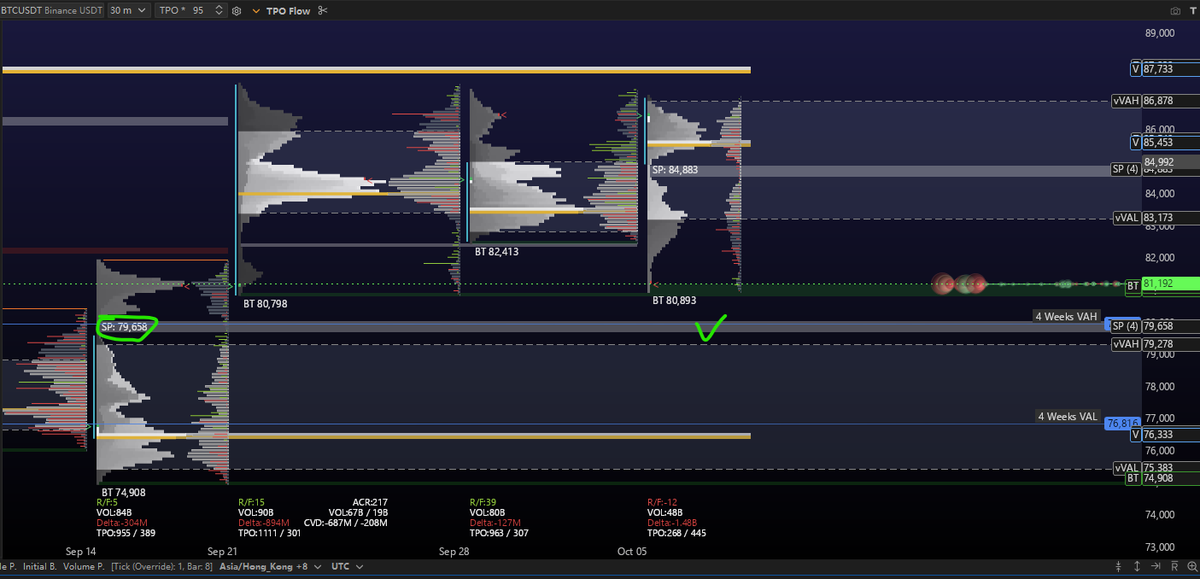This screenshot has width=1200, height=579.
Task: Click the BTCUSDT Binance USDT symbol box
Action: point(52,10)
